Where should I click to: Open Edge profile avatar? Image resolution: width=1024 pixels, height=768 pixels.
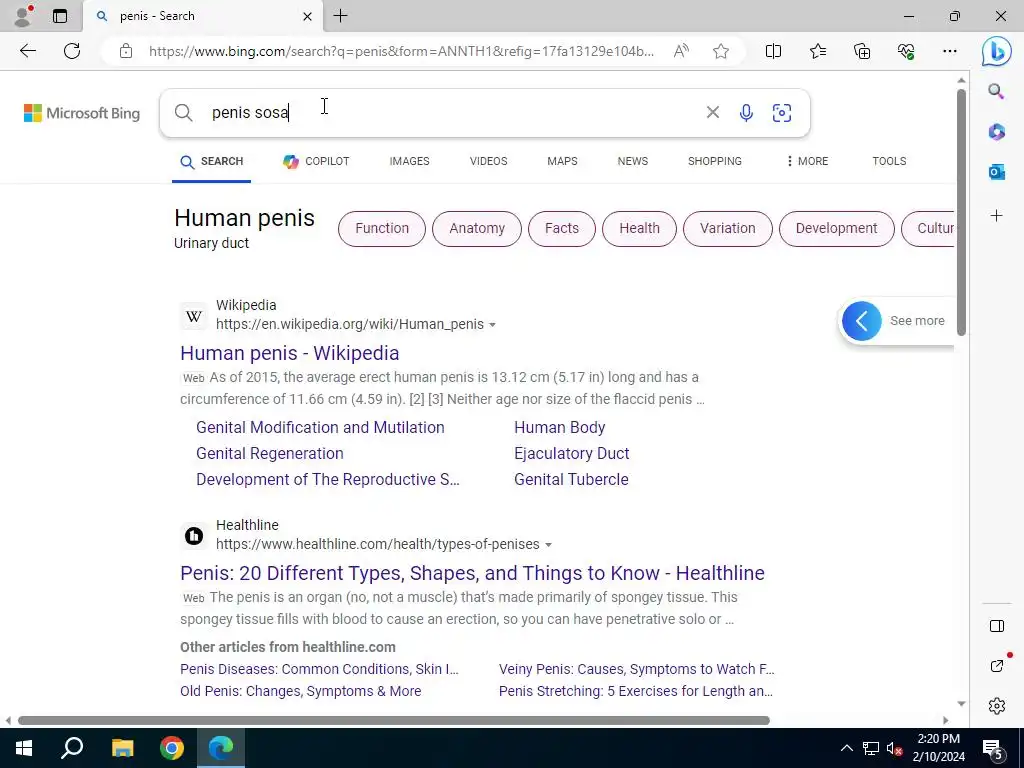pyautogui.click(x=24, y=16)
